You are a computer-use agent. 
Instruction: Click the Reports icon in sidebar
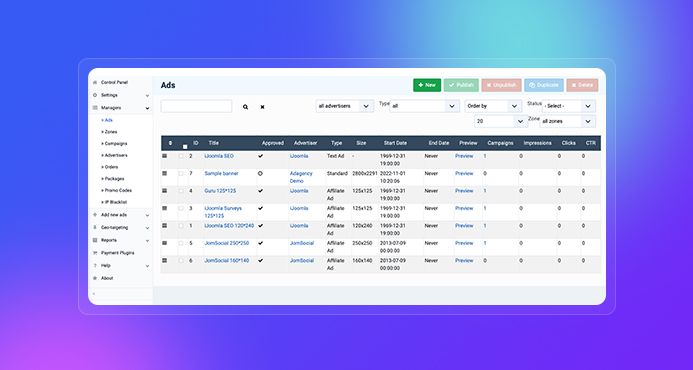(x=95, y=240)
